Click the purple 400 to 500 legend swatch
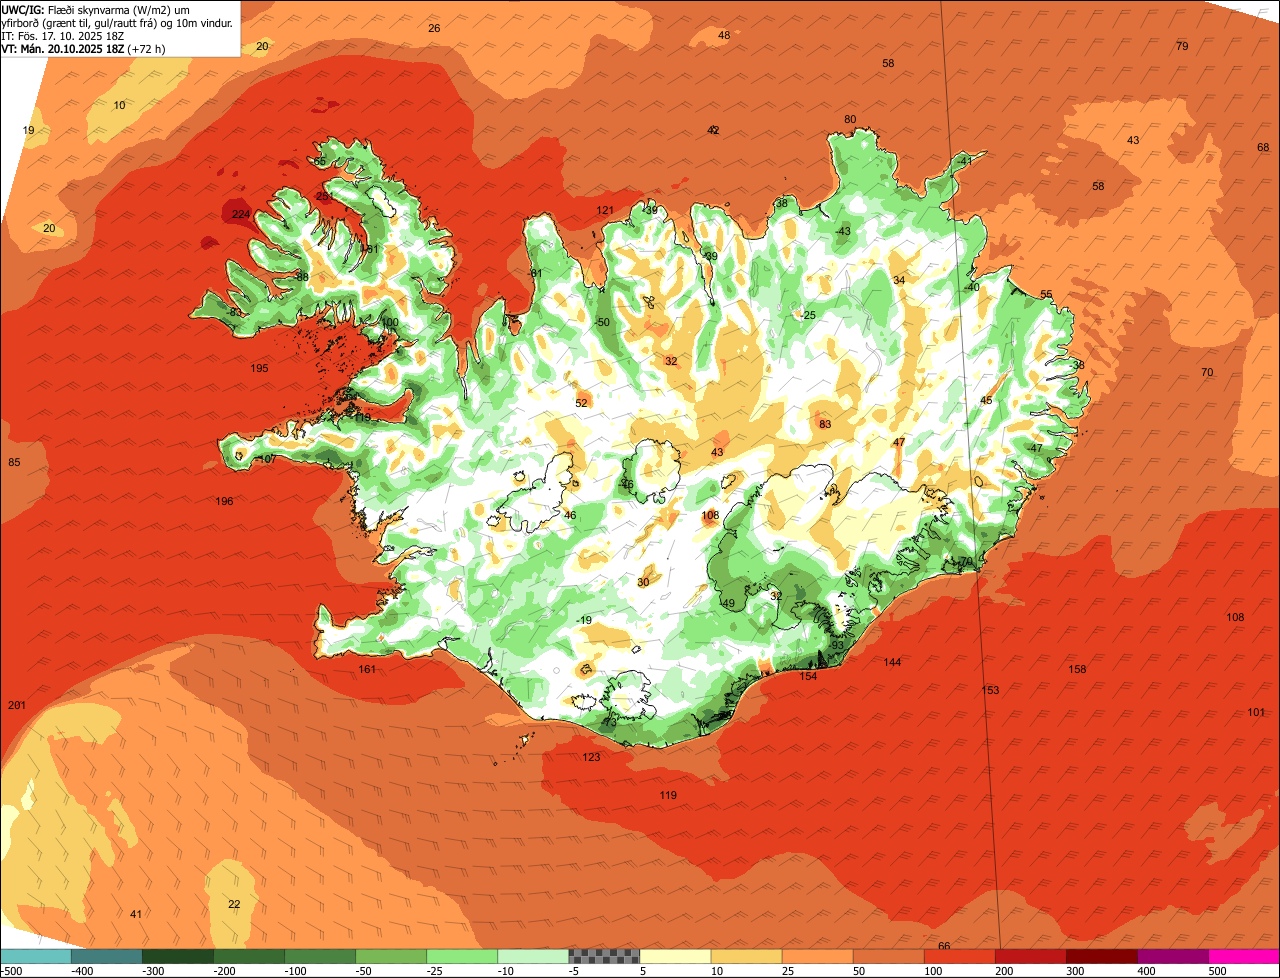1280x978 pixels. 1172,956
